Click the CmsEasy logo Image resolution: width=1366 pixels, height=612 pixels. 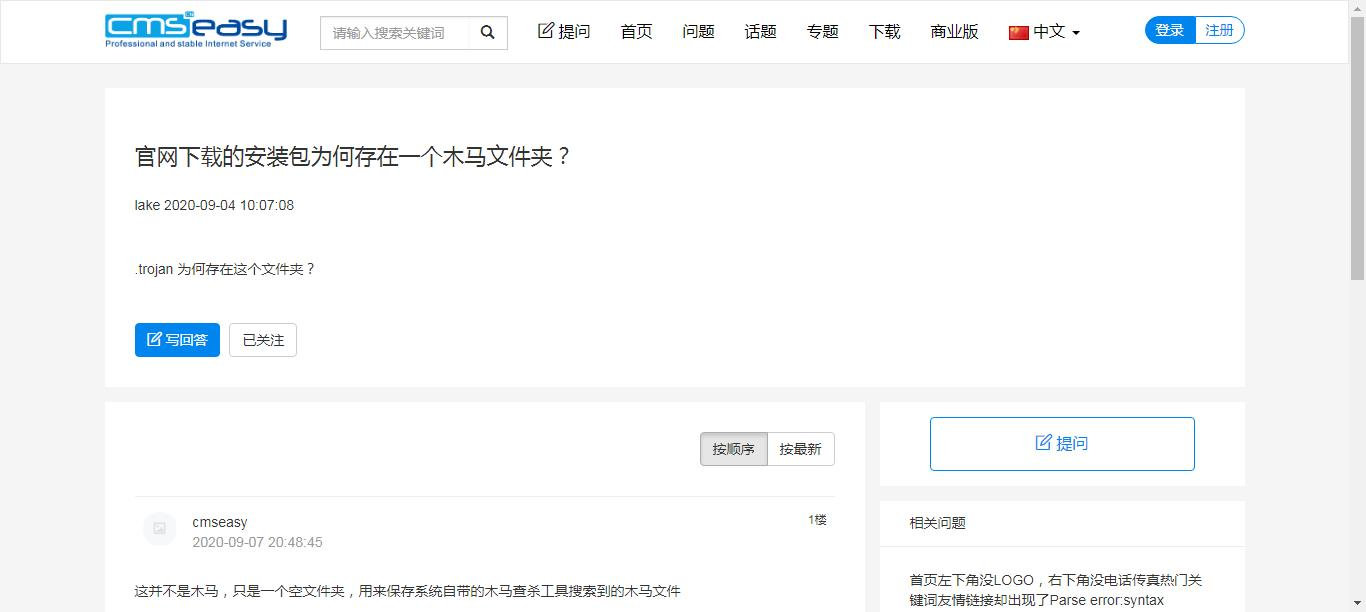196,31
